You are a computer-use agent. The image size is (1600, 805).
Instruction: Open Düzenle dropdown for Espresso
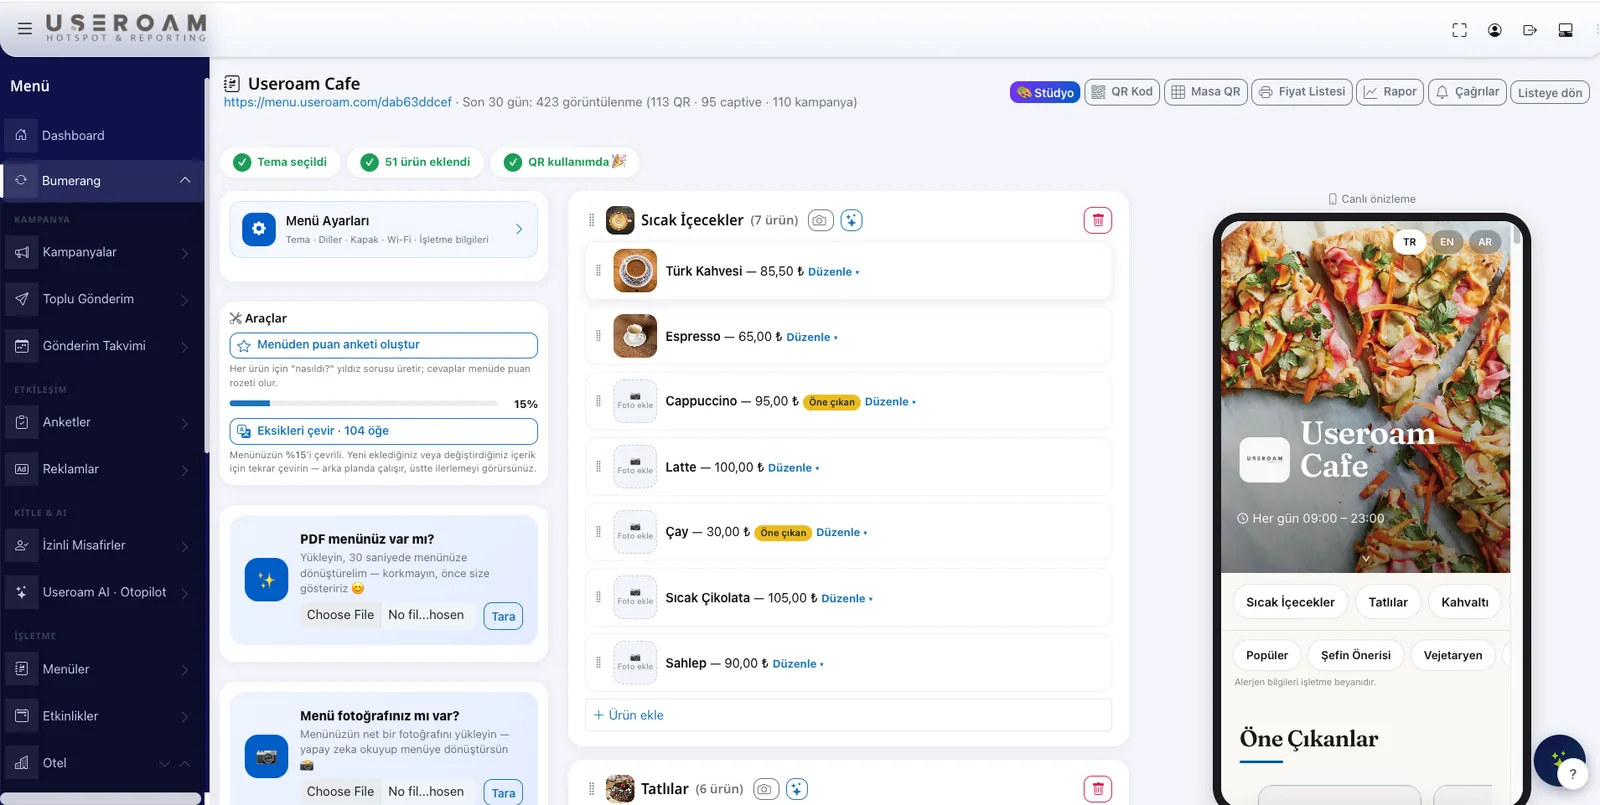pos(812,337)
